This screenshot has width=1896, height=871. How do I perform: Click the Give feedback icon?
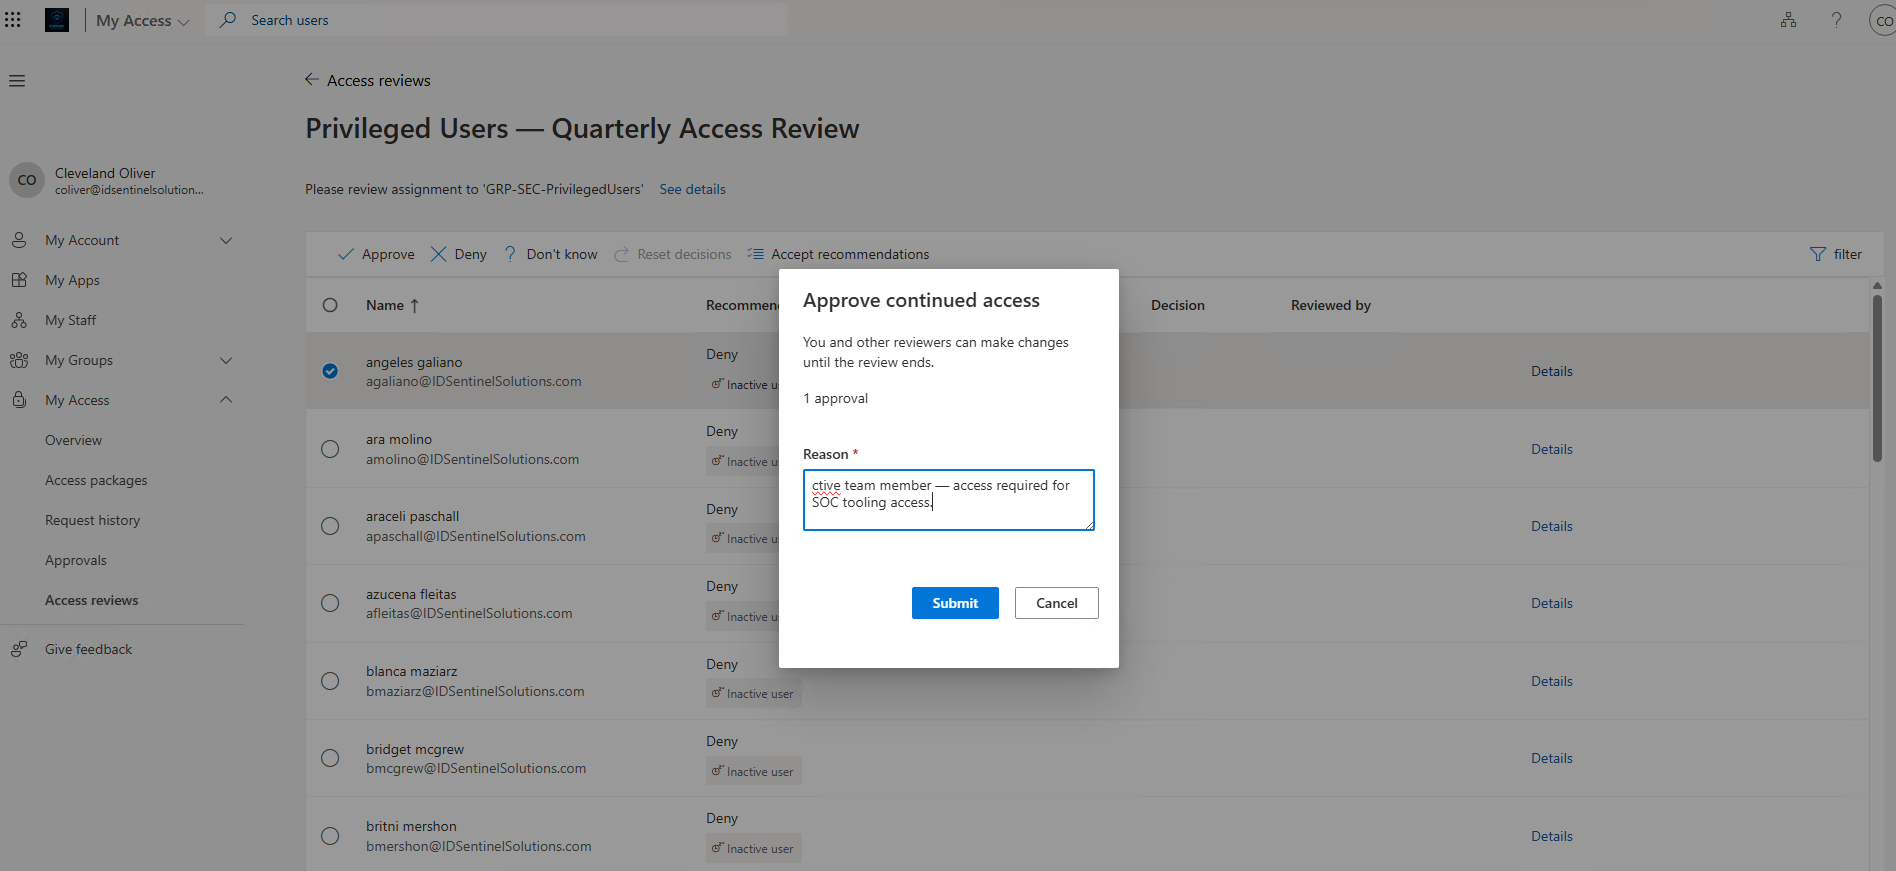pyautogui.click(x=19, y=649)
